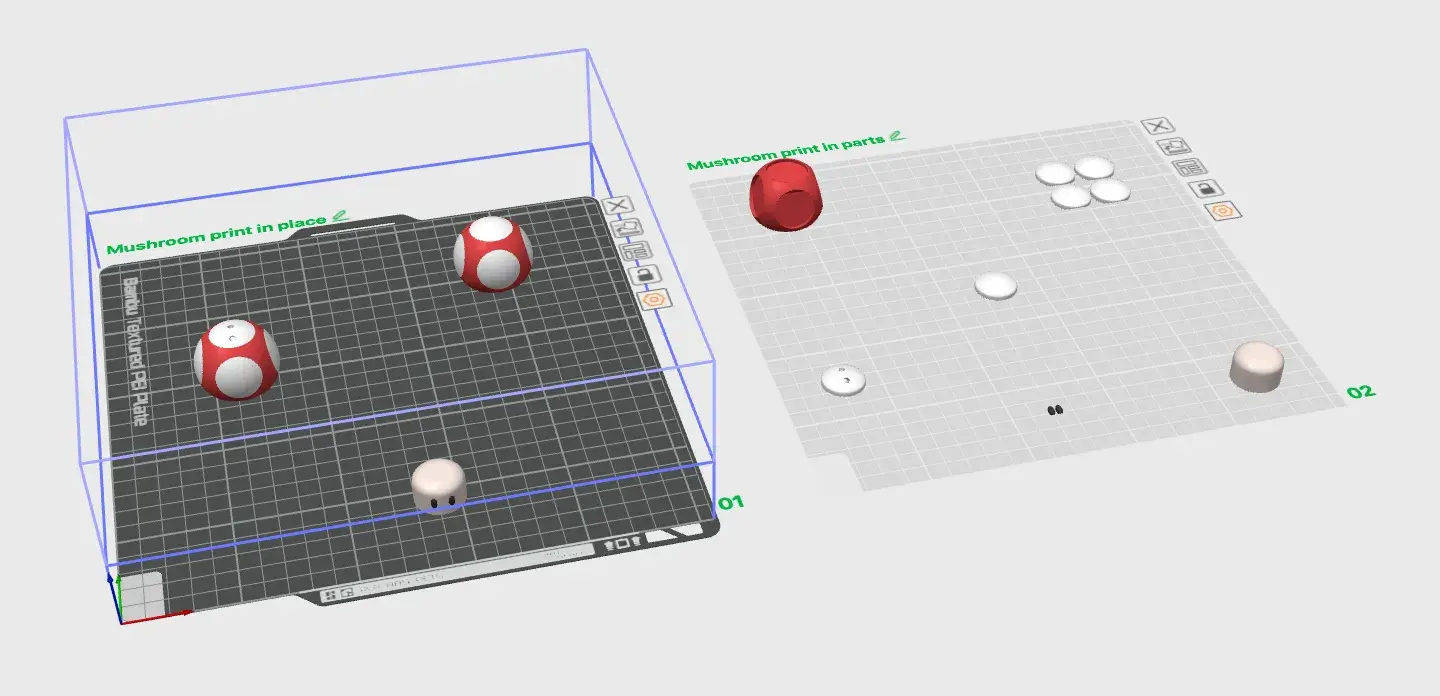1440x696 pixels.
Task: Select the mushroom stem with eyes on plate 01
Action: [439, 486]
